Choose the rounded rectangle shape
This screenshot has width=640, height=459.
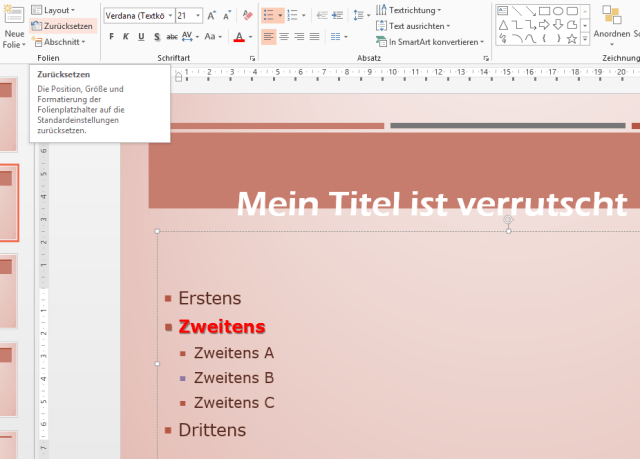[x=572, y=11]
